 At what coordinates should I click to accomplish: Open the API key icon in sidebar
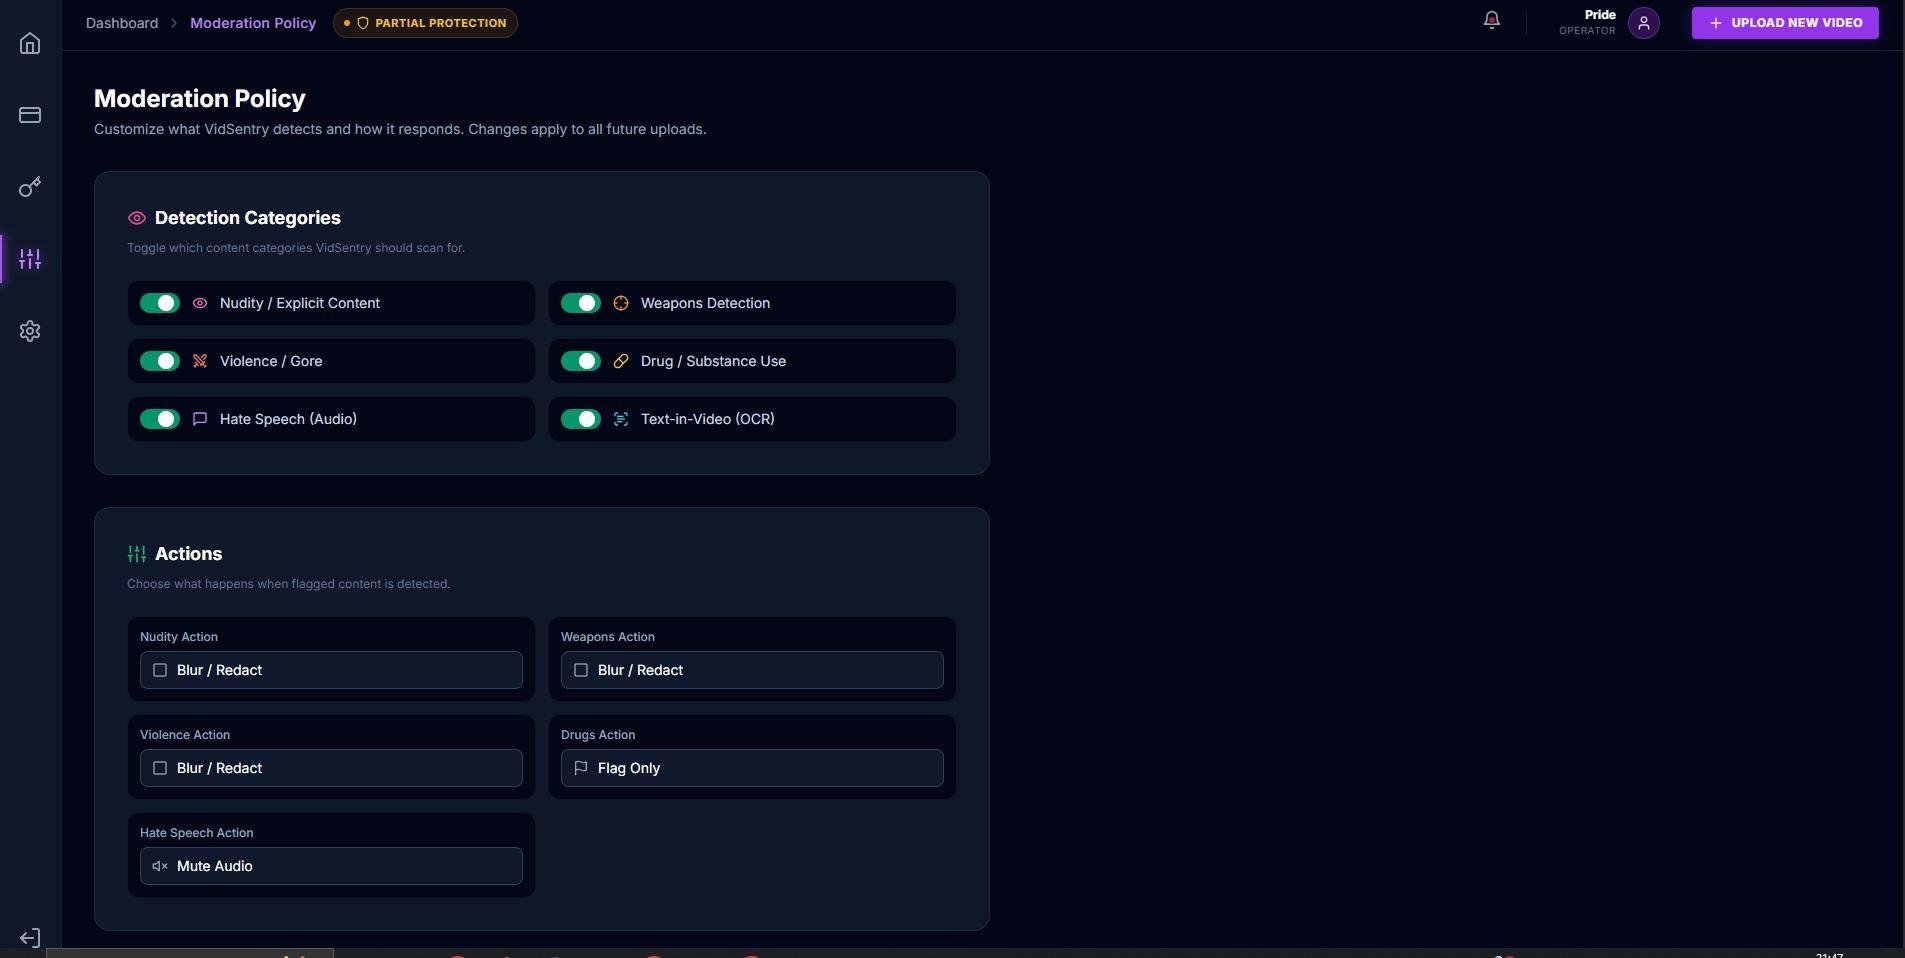pos(30,187)
